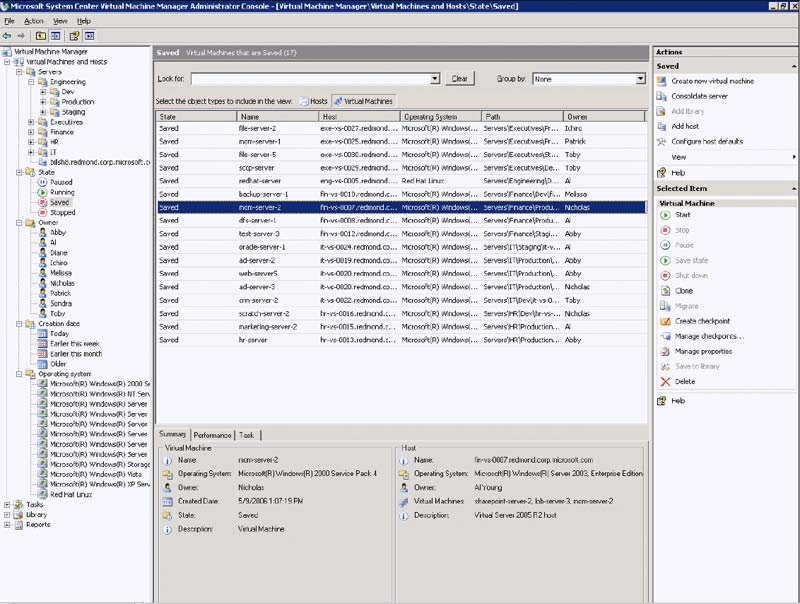This screenshot has height=604, width=800.
Task: Click the Delete icon in Actions
Action: click(663, 381)
